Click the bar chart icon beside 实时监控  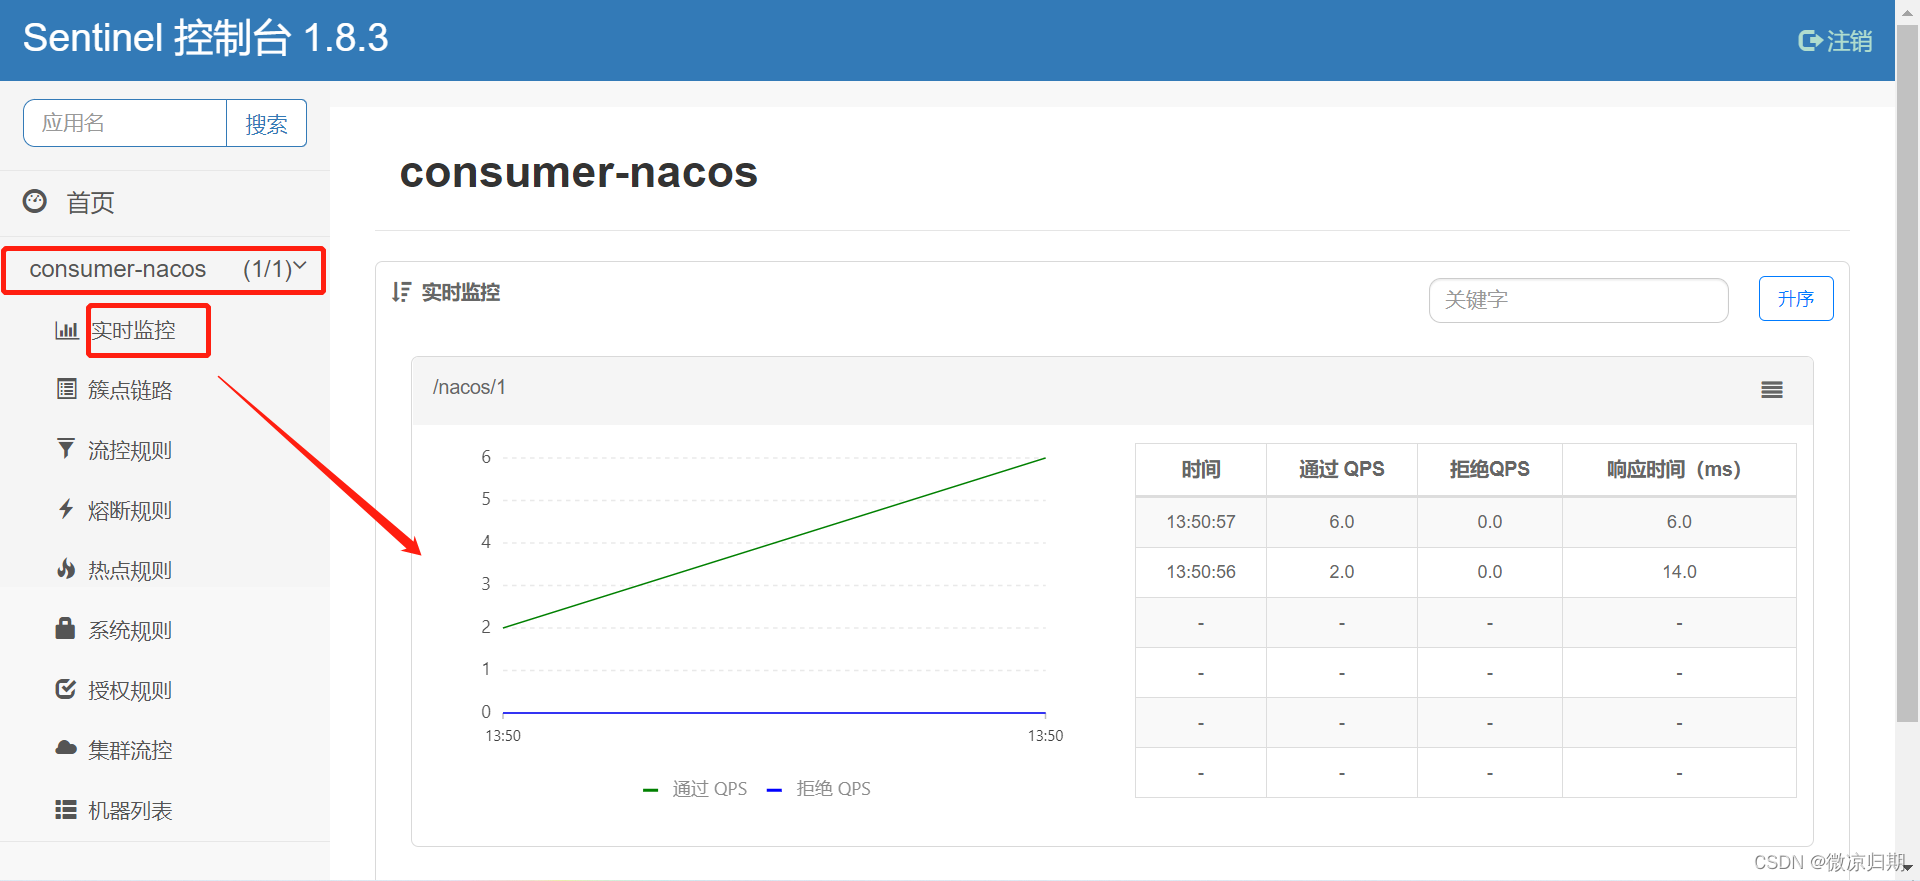tap(67, 330)
